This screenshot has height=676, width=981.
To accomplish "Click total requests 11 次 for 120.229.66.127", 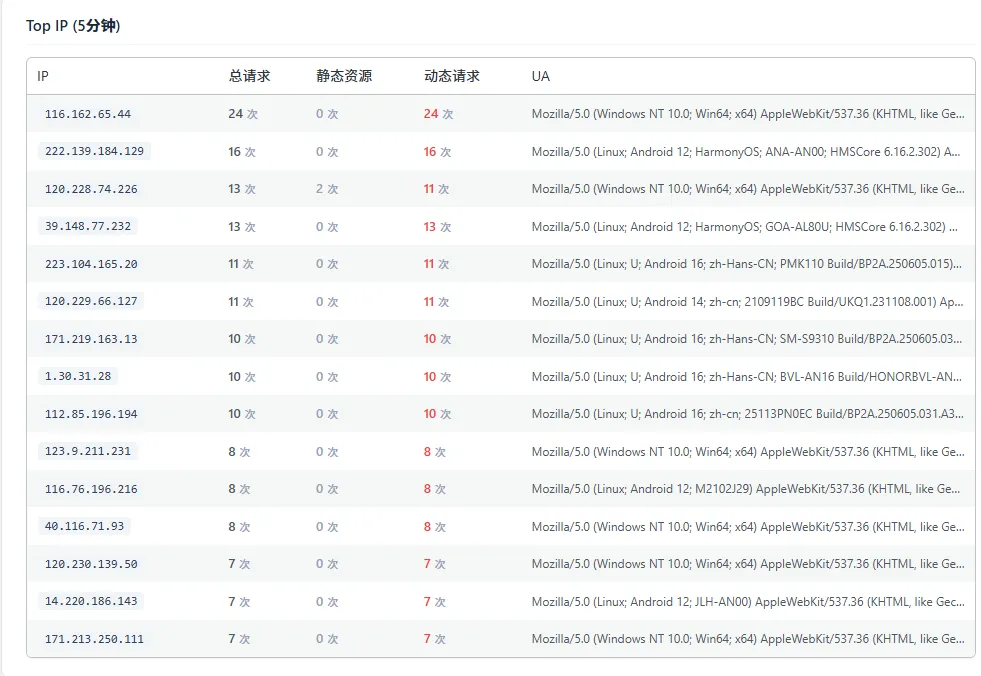I will coord(241,302).
